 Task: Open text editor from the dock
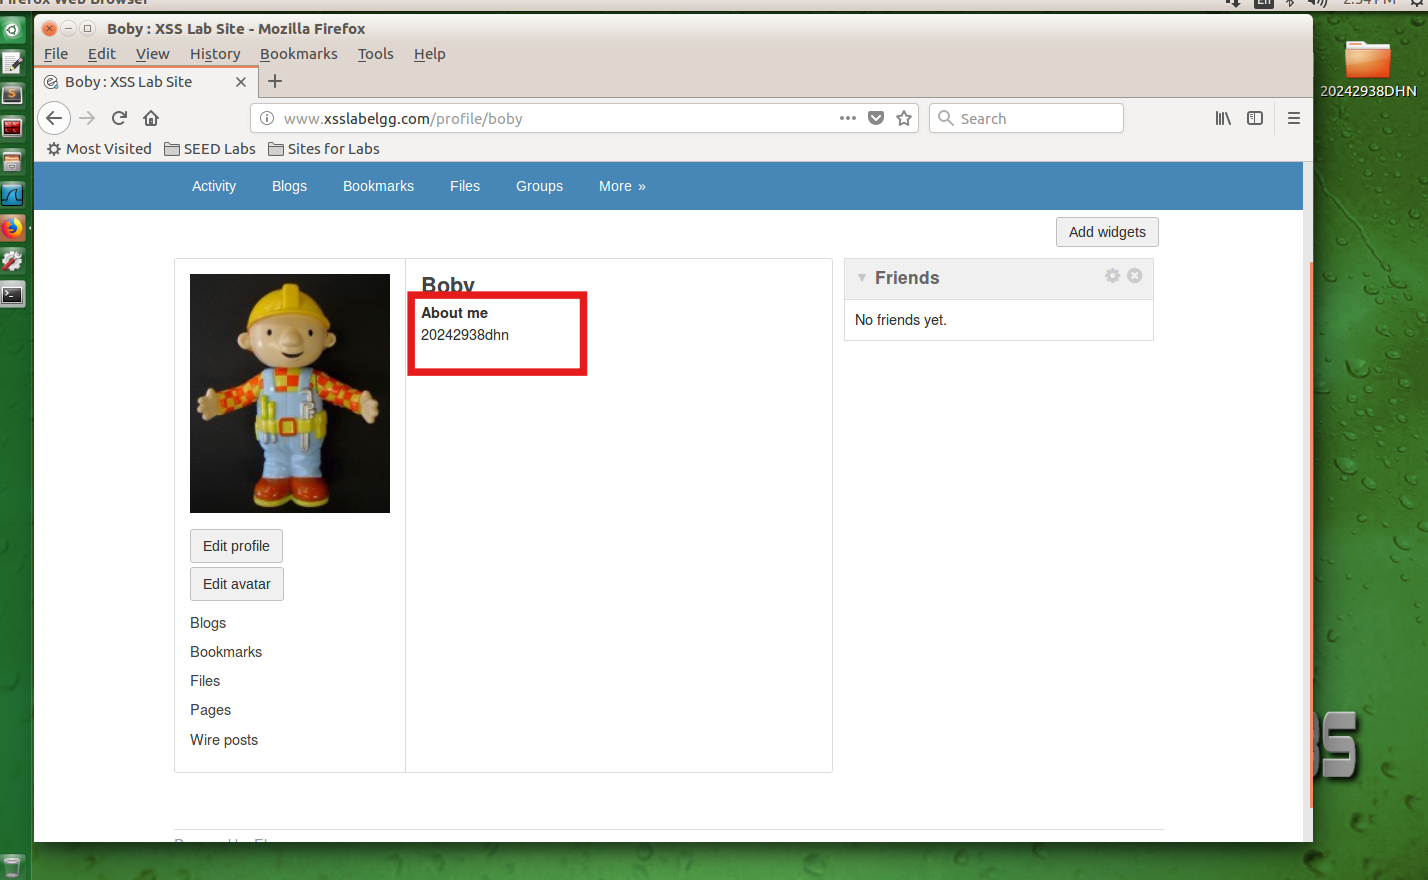pos(12,63)
